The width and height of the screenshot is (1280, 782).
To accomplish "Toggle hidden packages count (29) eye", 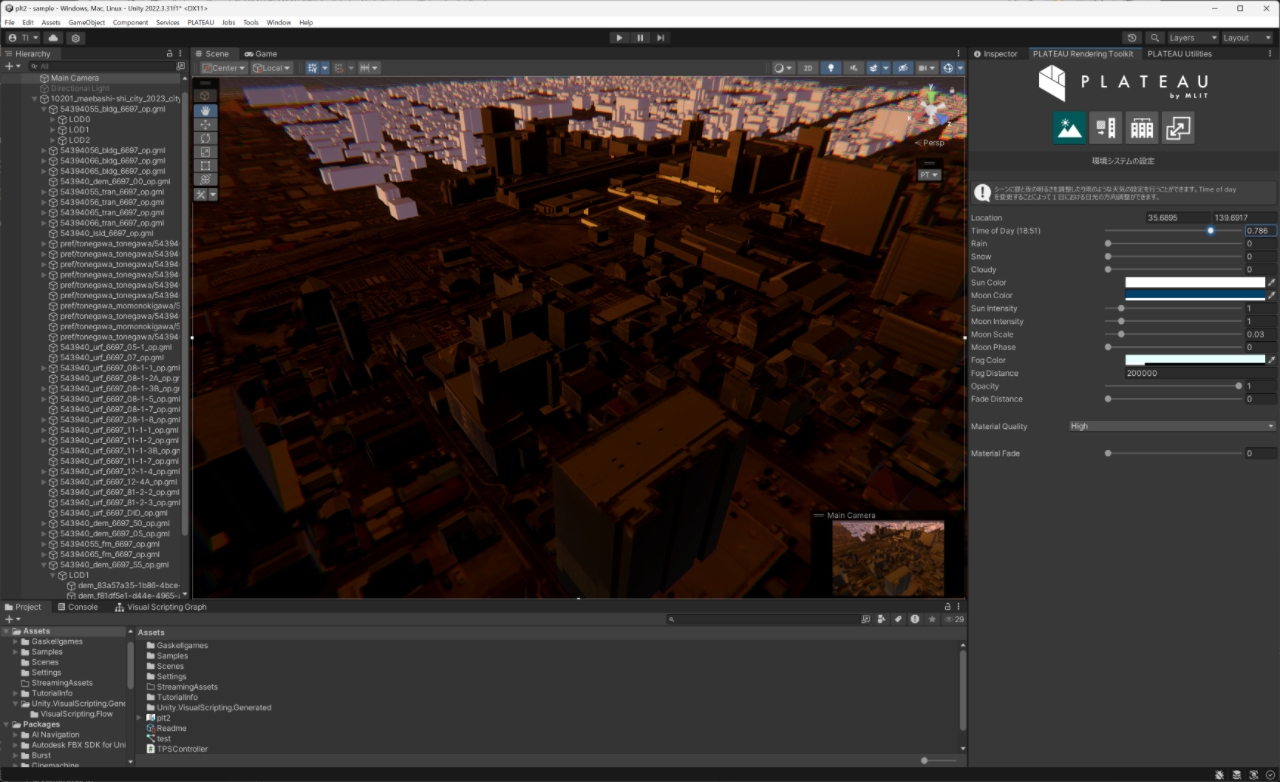I will click(x=955, y=619).
